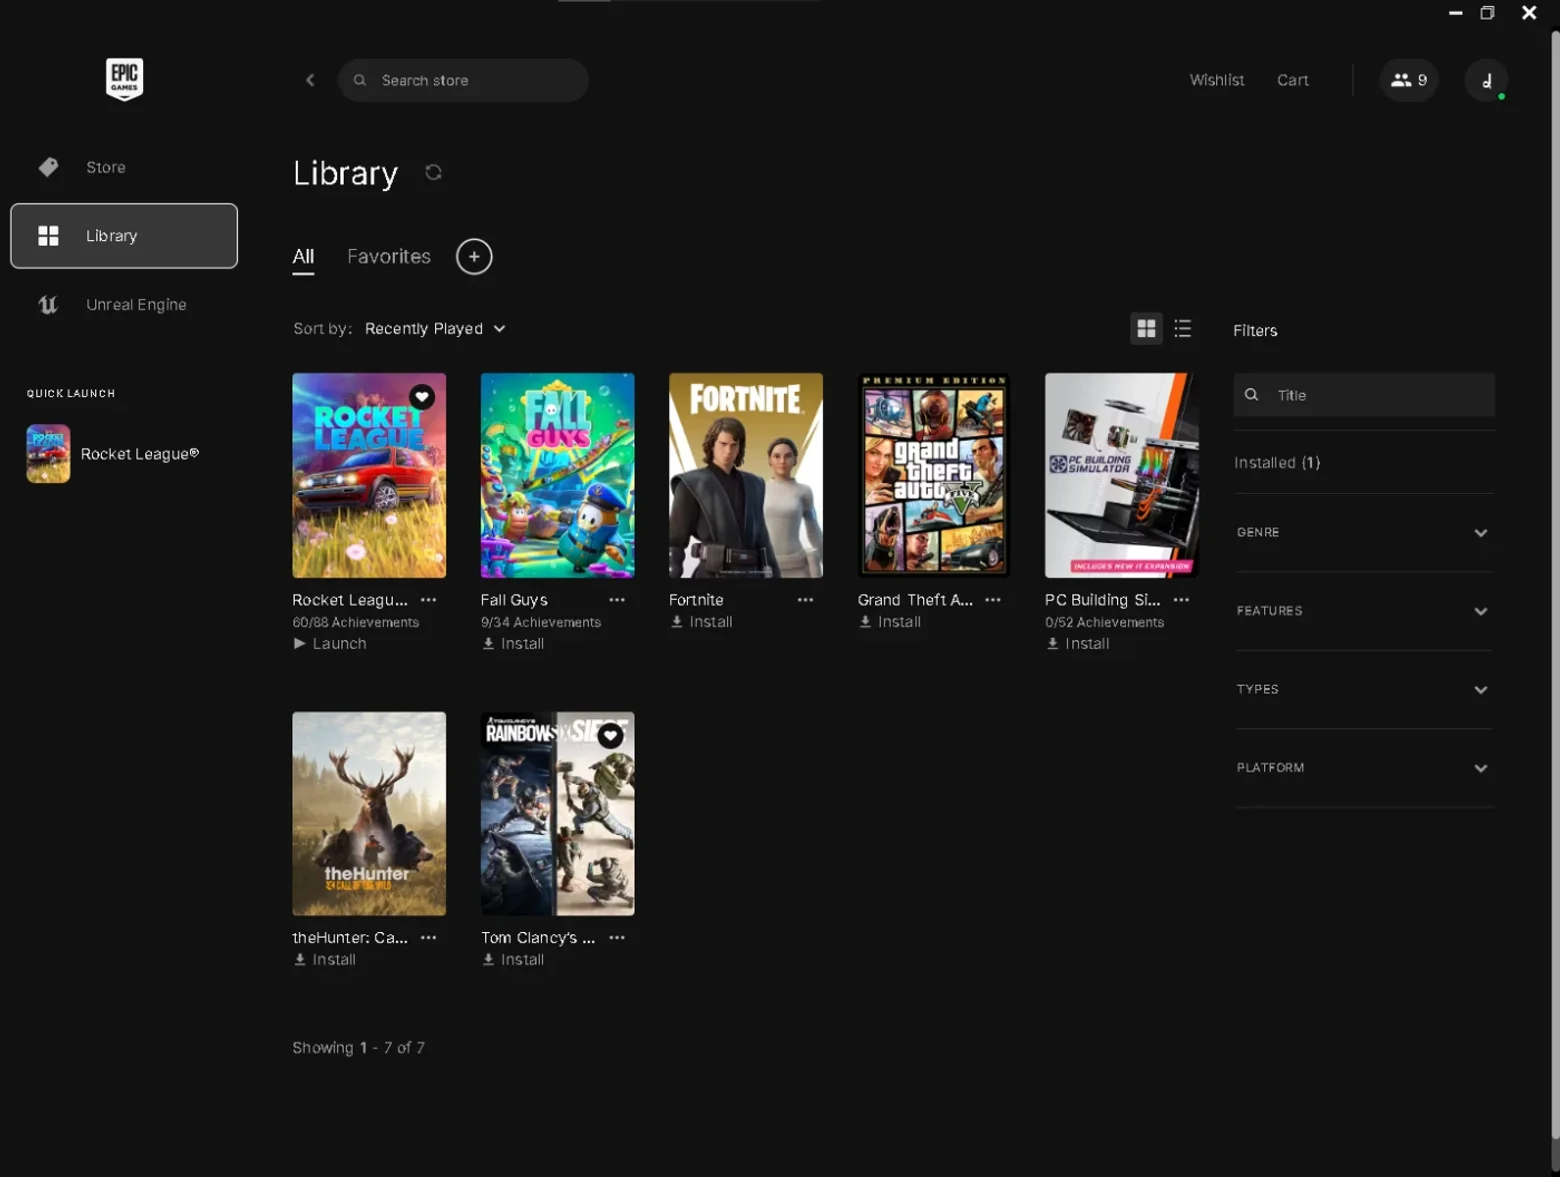
Task: Filter by Installed (1) games
Action: point(1277,463)
